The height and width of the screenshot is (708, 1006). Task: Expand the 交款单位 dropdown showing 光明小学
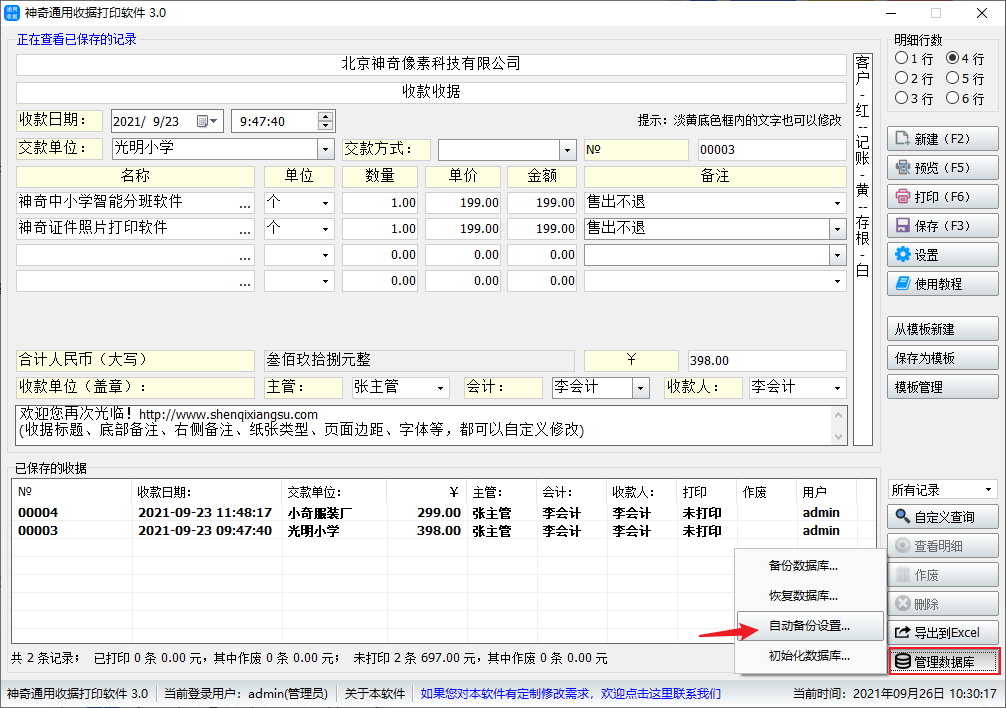coord(326,149)
